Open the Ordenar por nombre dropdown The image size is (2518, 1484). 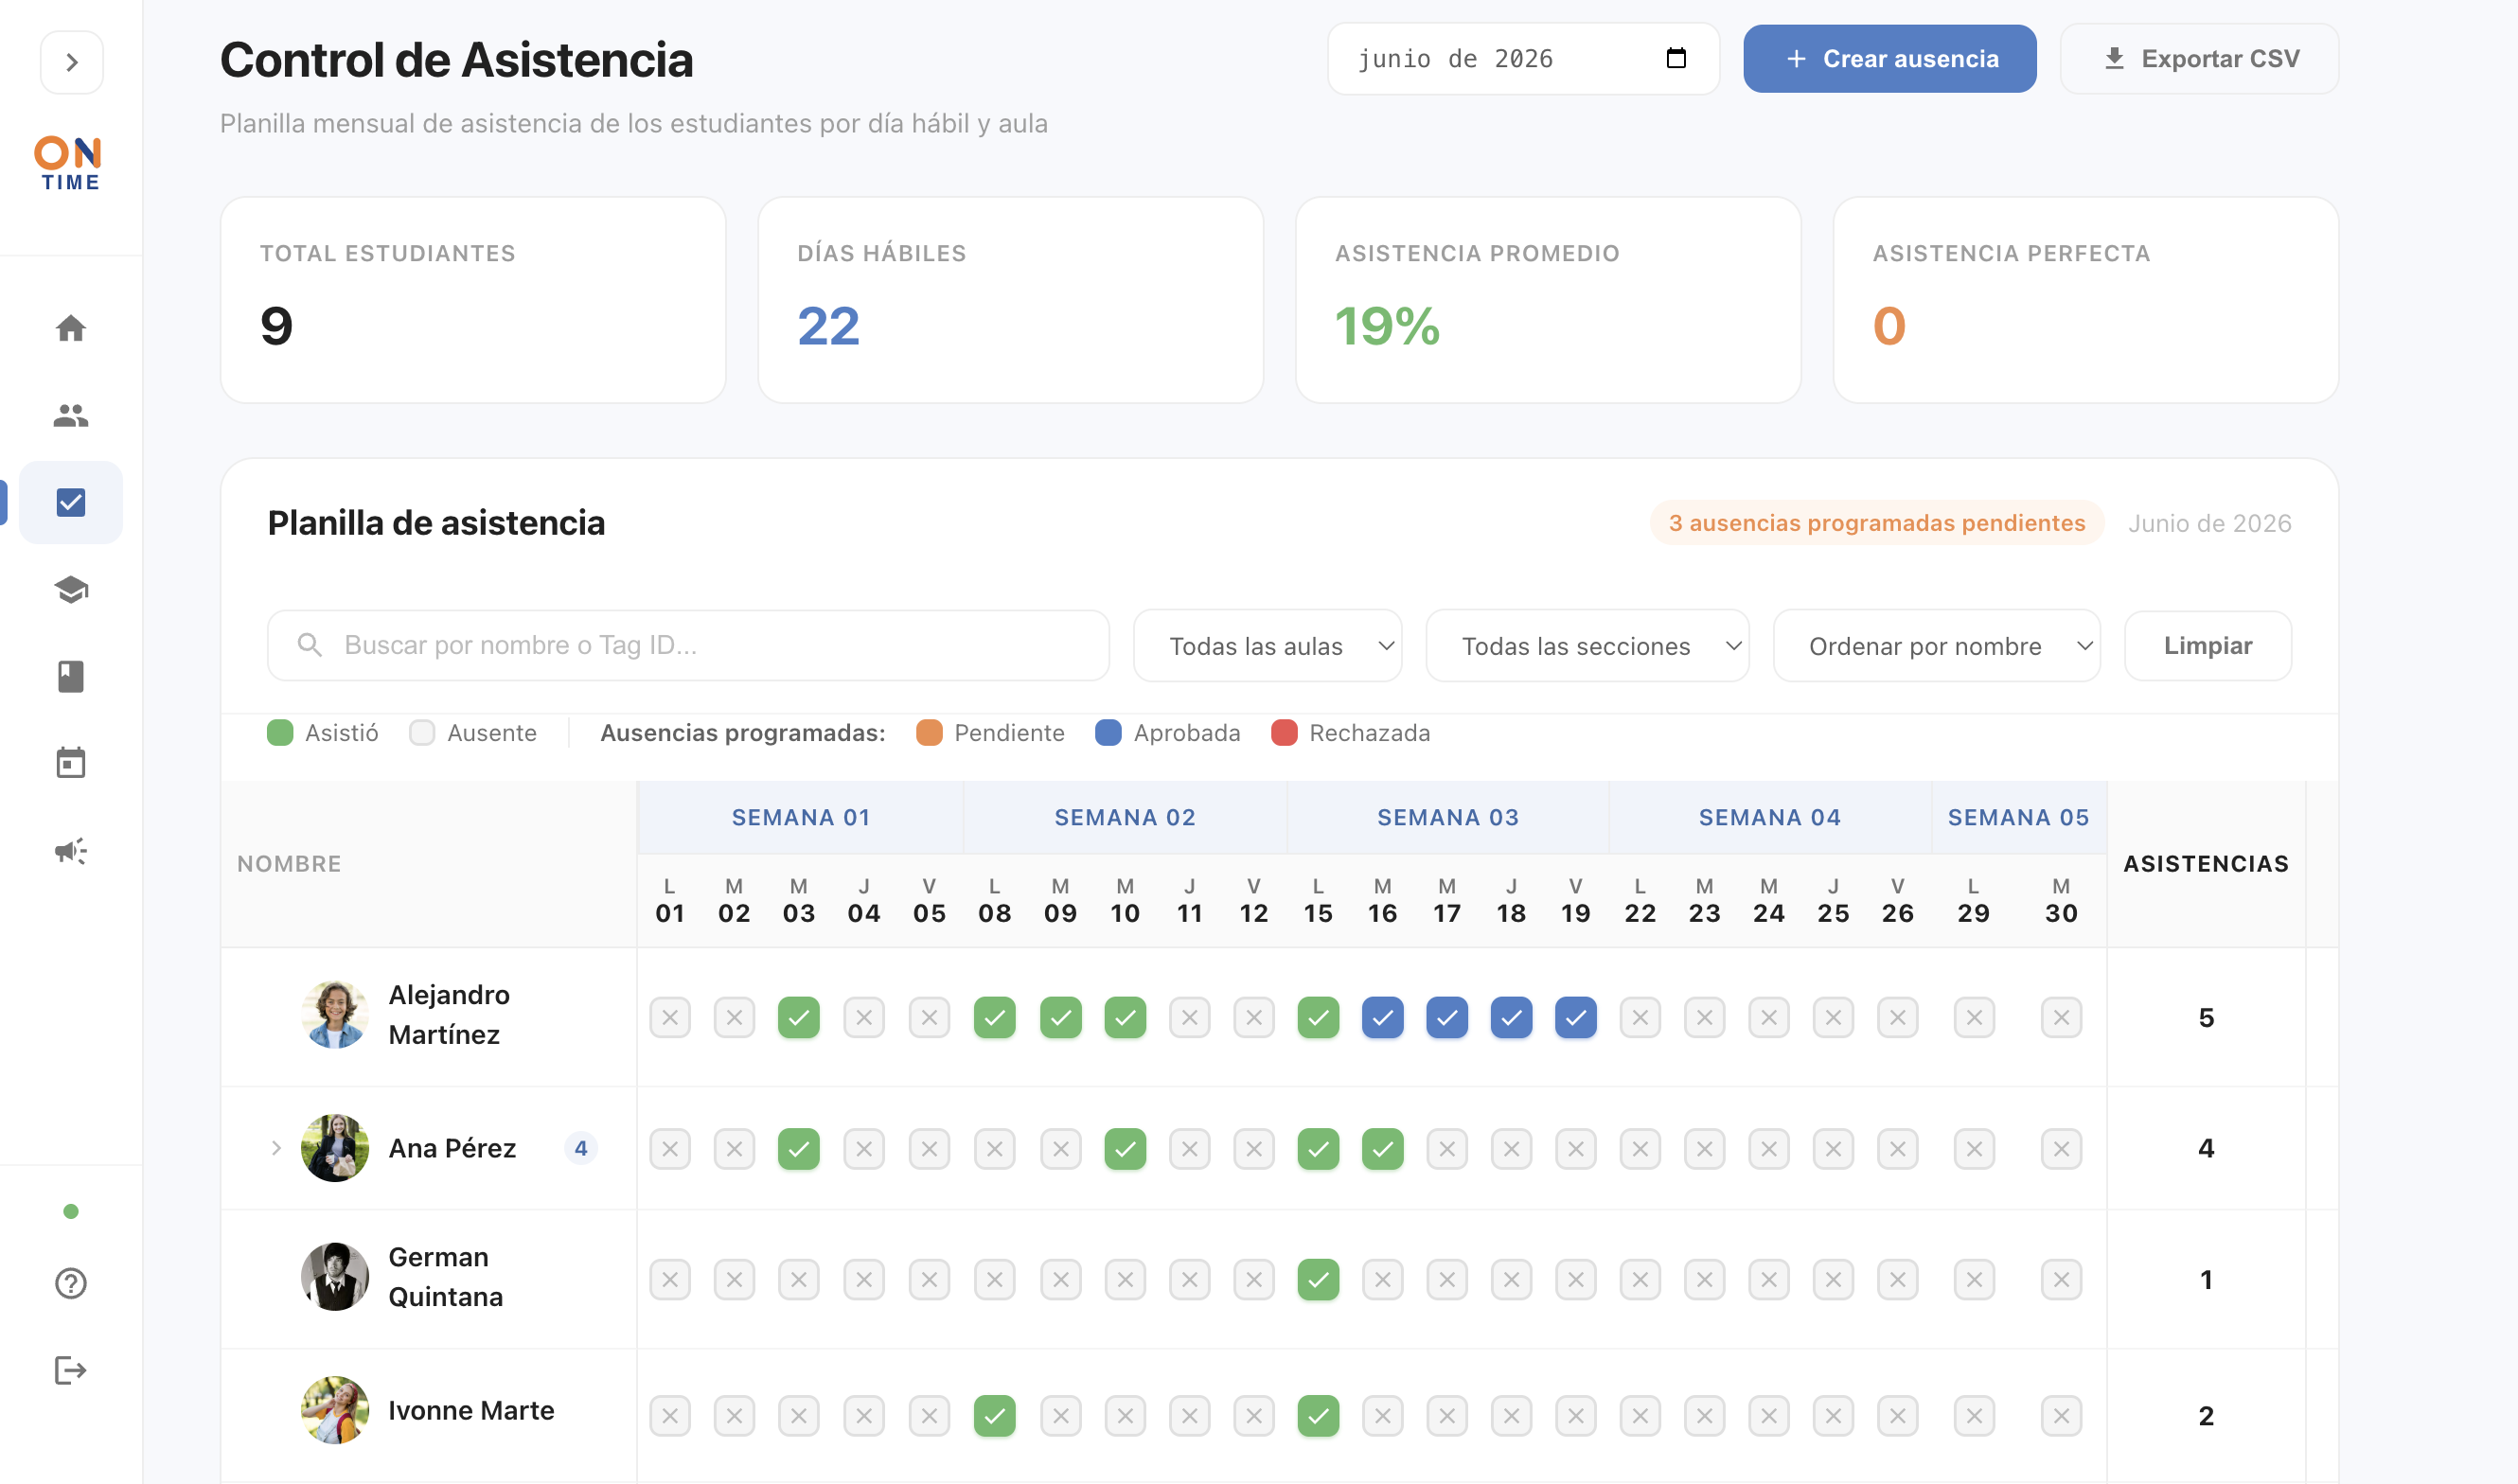click(1937, 646)
